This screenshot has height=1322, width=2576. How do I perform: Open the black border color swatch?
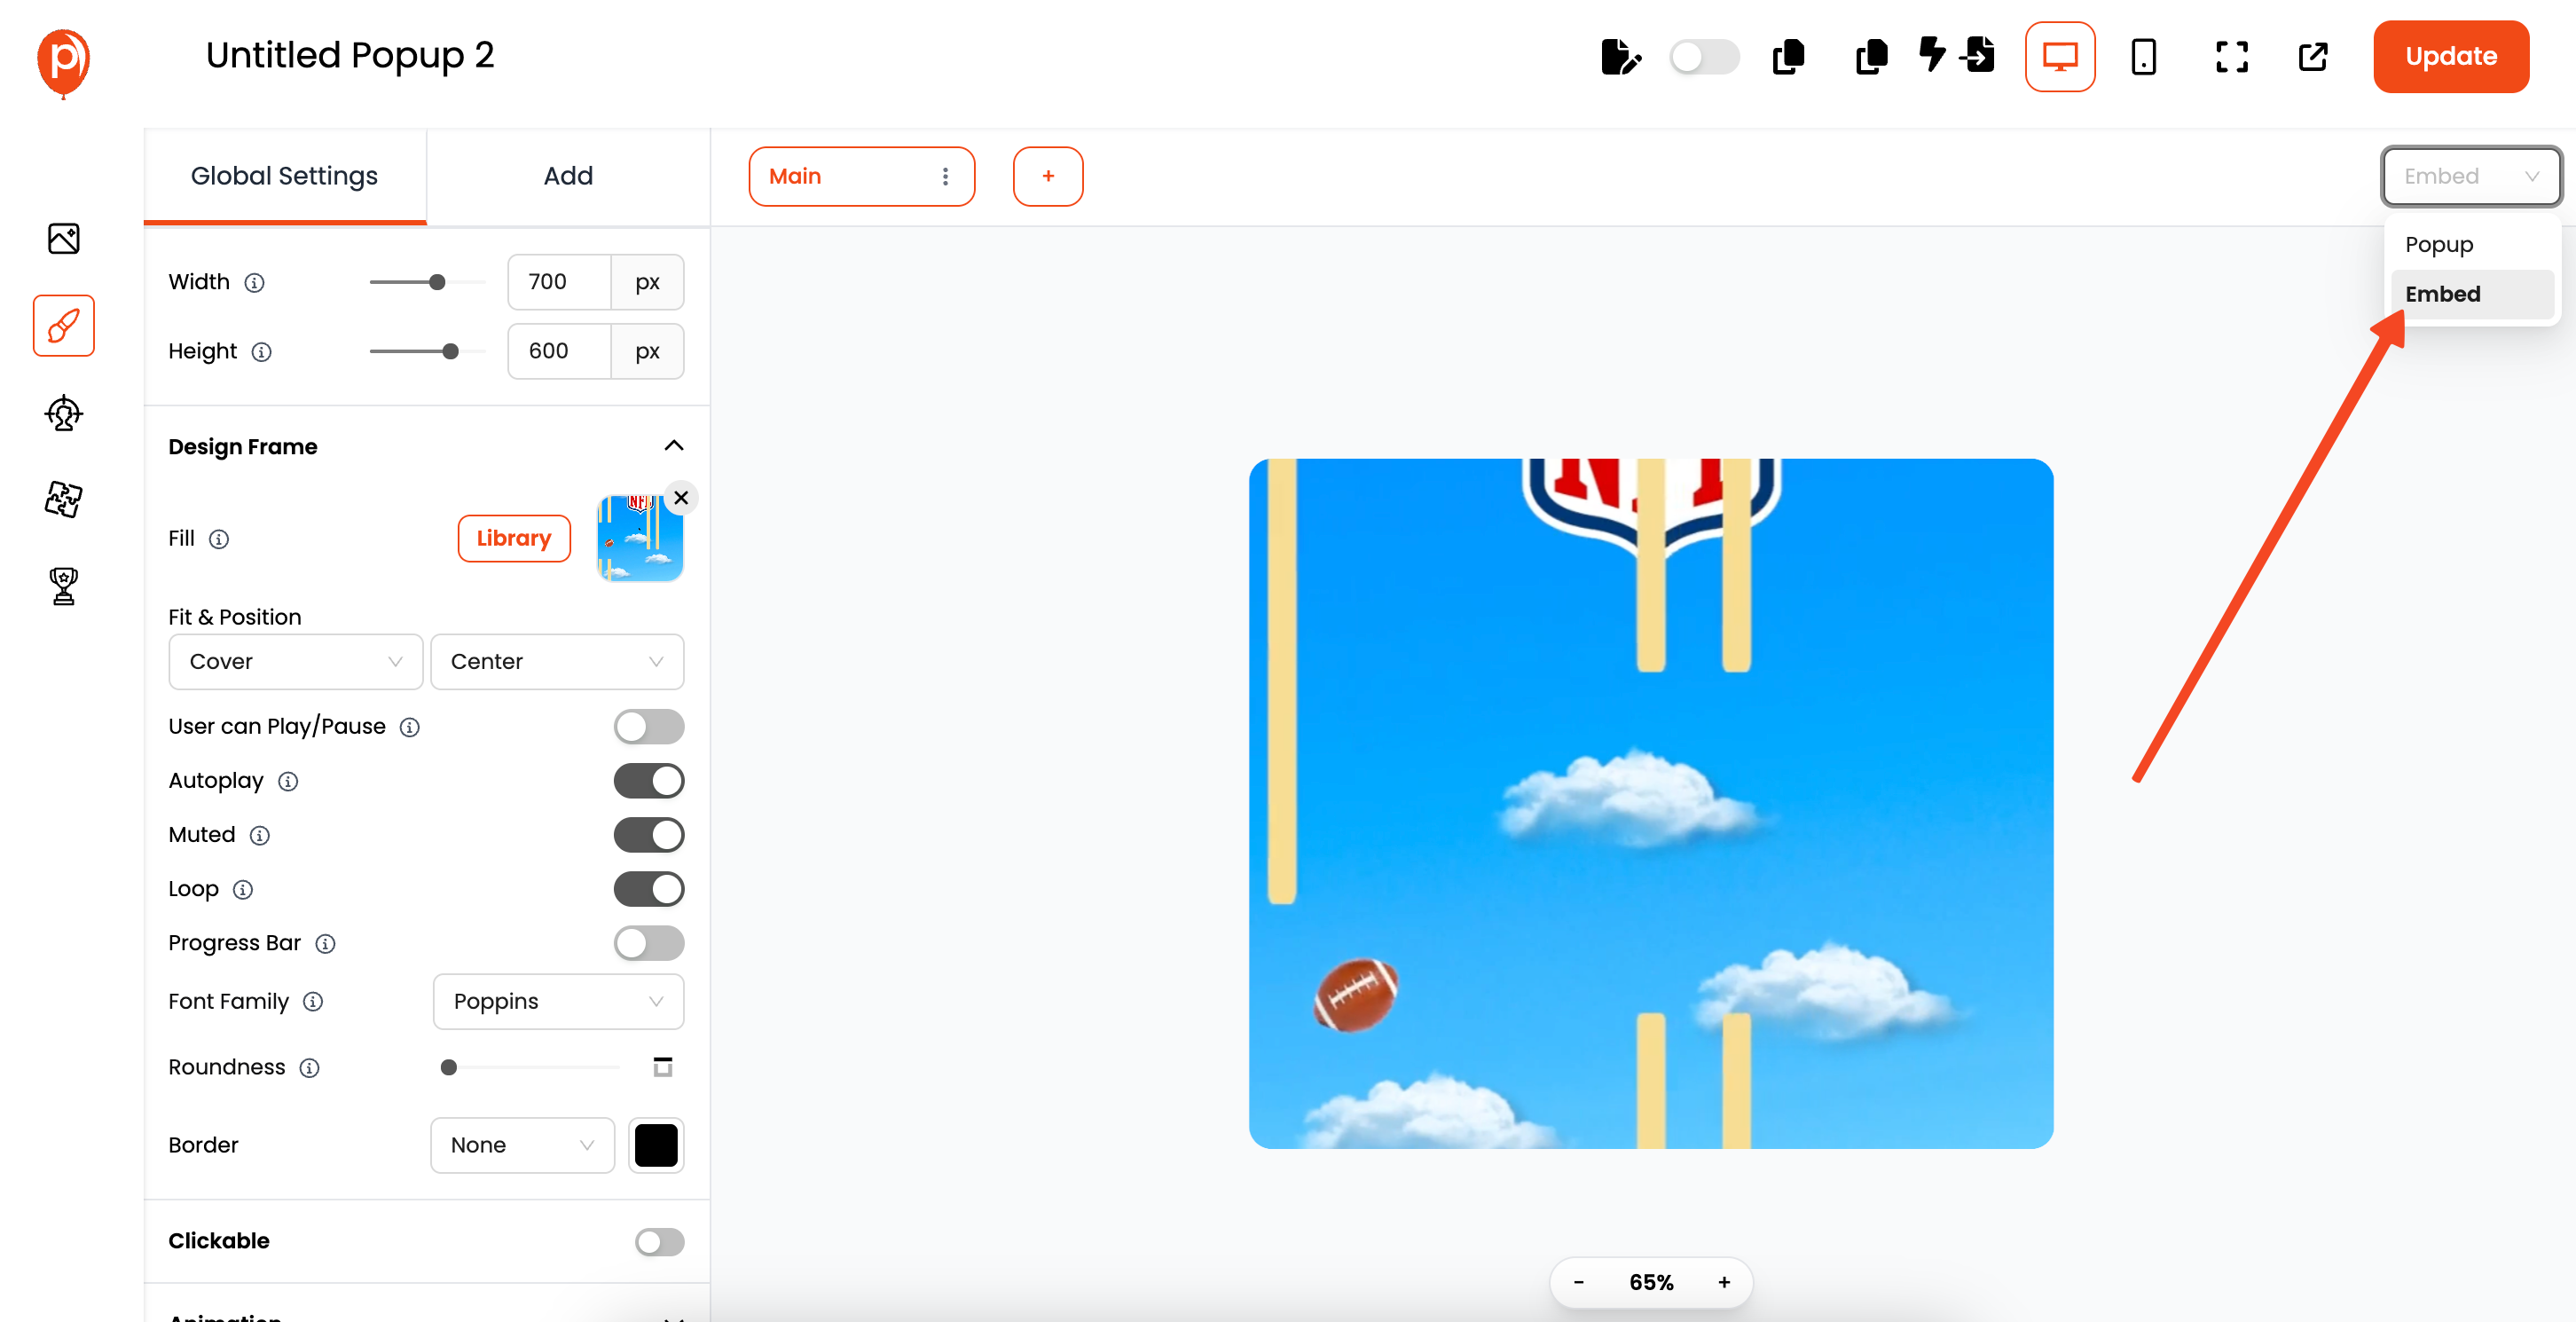(656, 1145)
